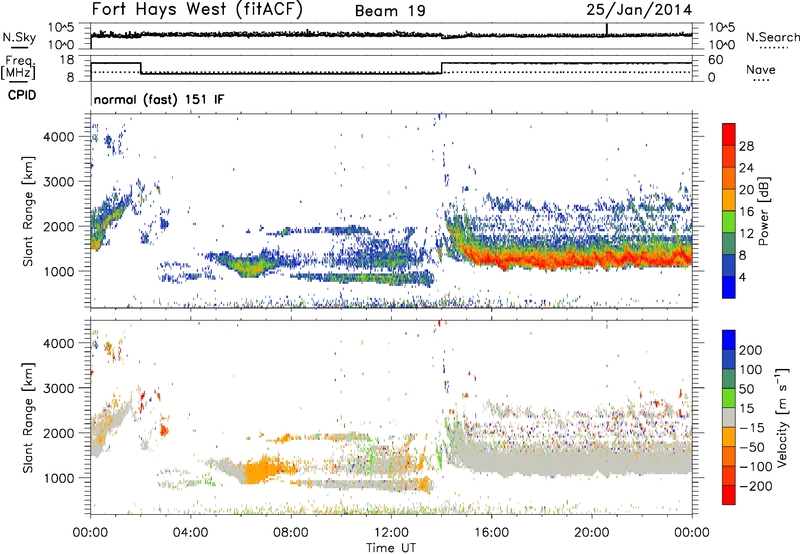Click the velocity colorbar value −50
This screenshot has width=800, height=554.
752,448
